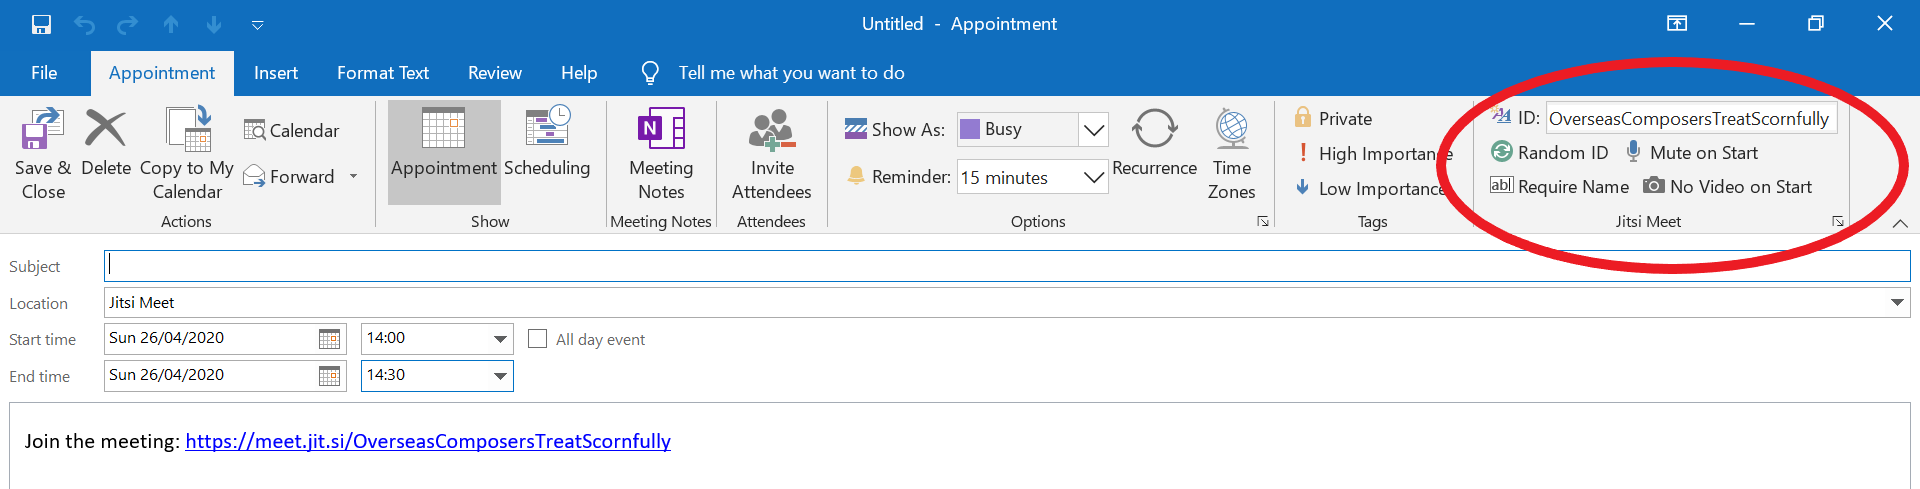Open OneNote Meeting Notes
The width and height of the screenshot is (1920, 489).
pos(661,154)
